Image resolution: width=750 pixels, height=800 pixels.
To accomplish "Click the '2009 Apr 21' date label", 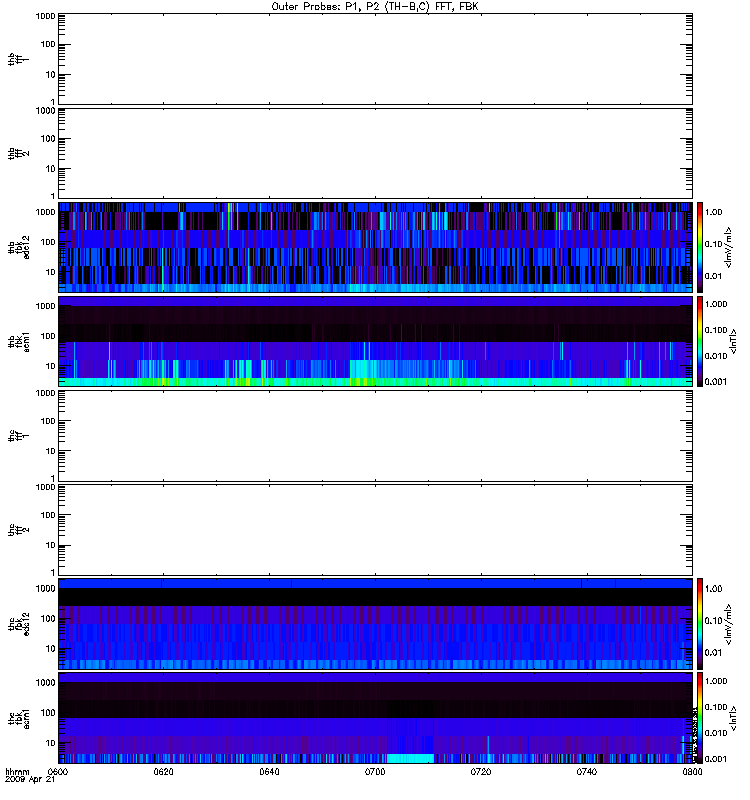I will click(30, 780).
